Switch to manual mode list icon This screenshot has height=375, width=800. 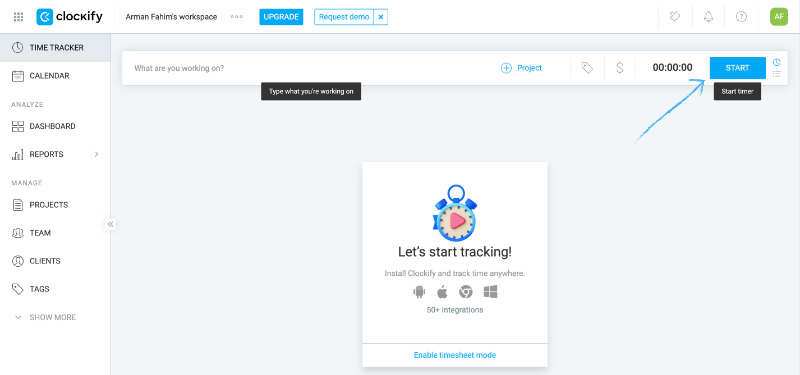777,74
